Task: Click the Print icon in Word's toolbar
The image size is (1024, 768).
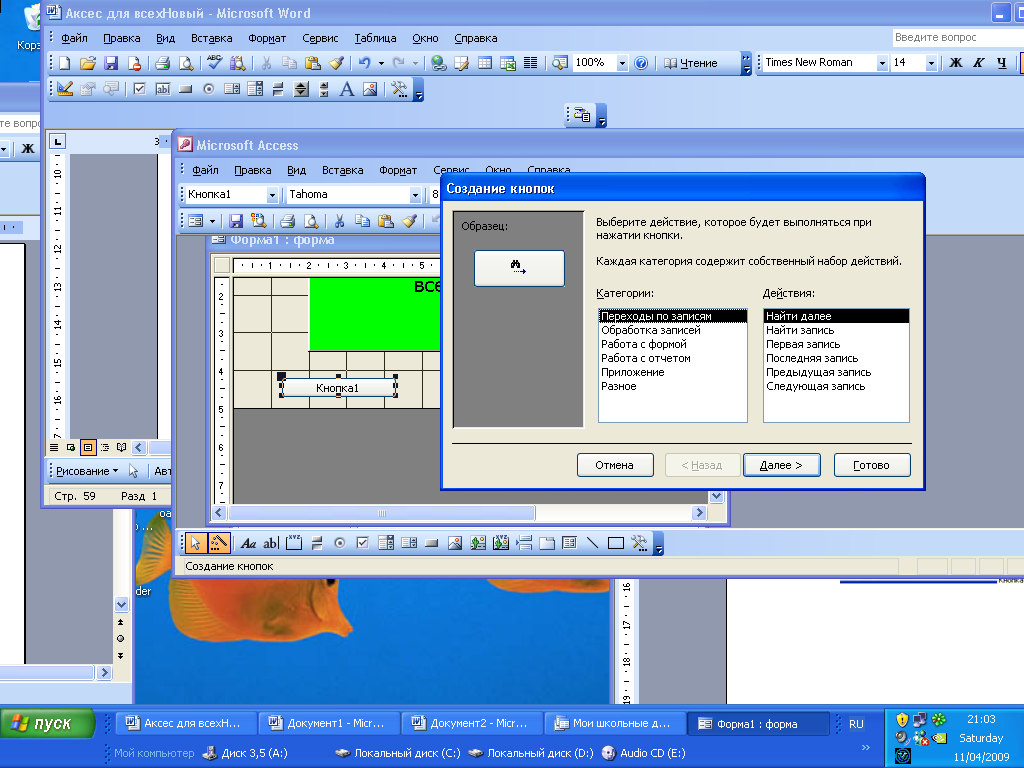Action: pos(162,63)
